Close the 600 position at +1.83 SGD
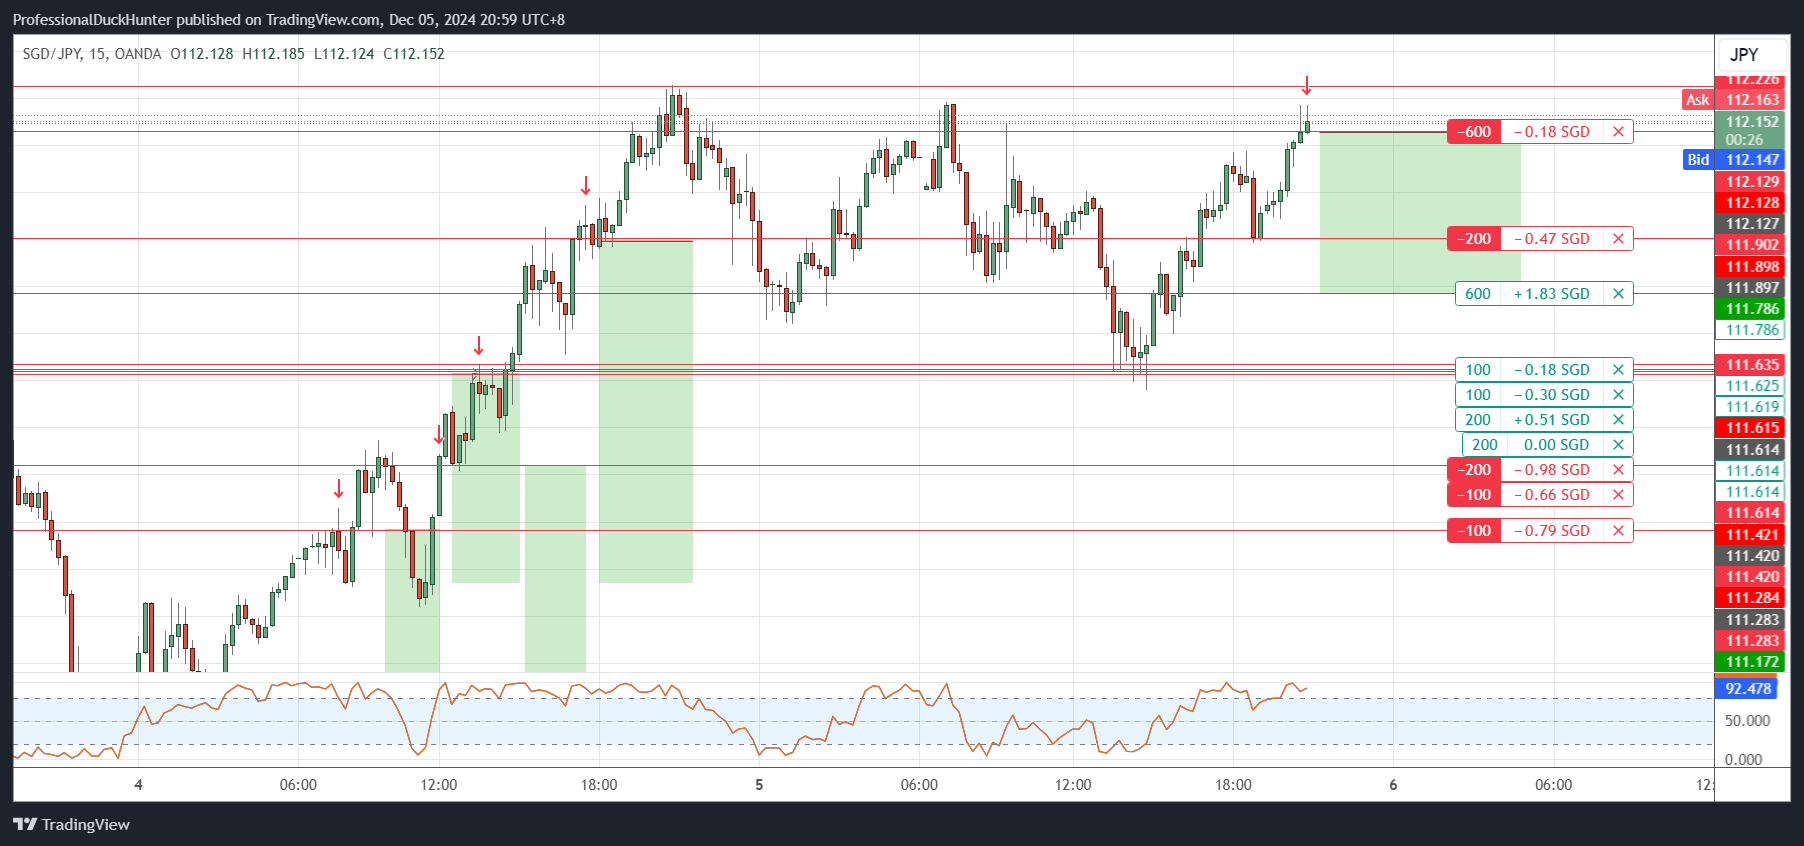This screenshot has height=846, width=1804. (x=1618, y=294)
